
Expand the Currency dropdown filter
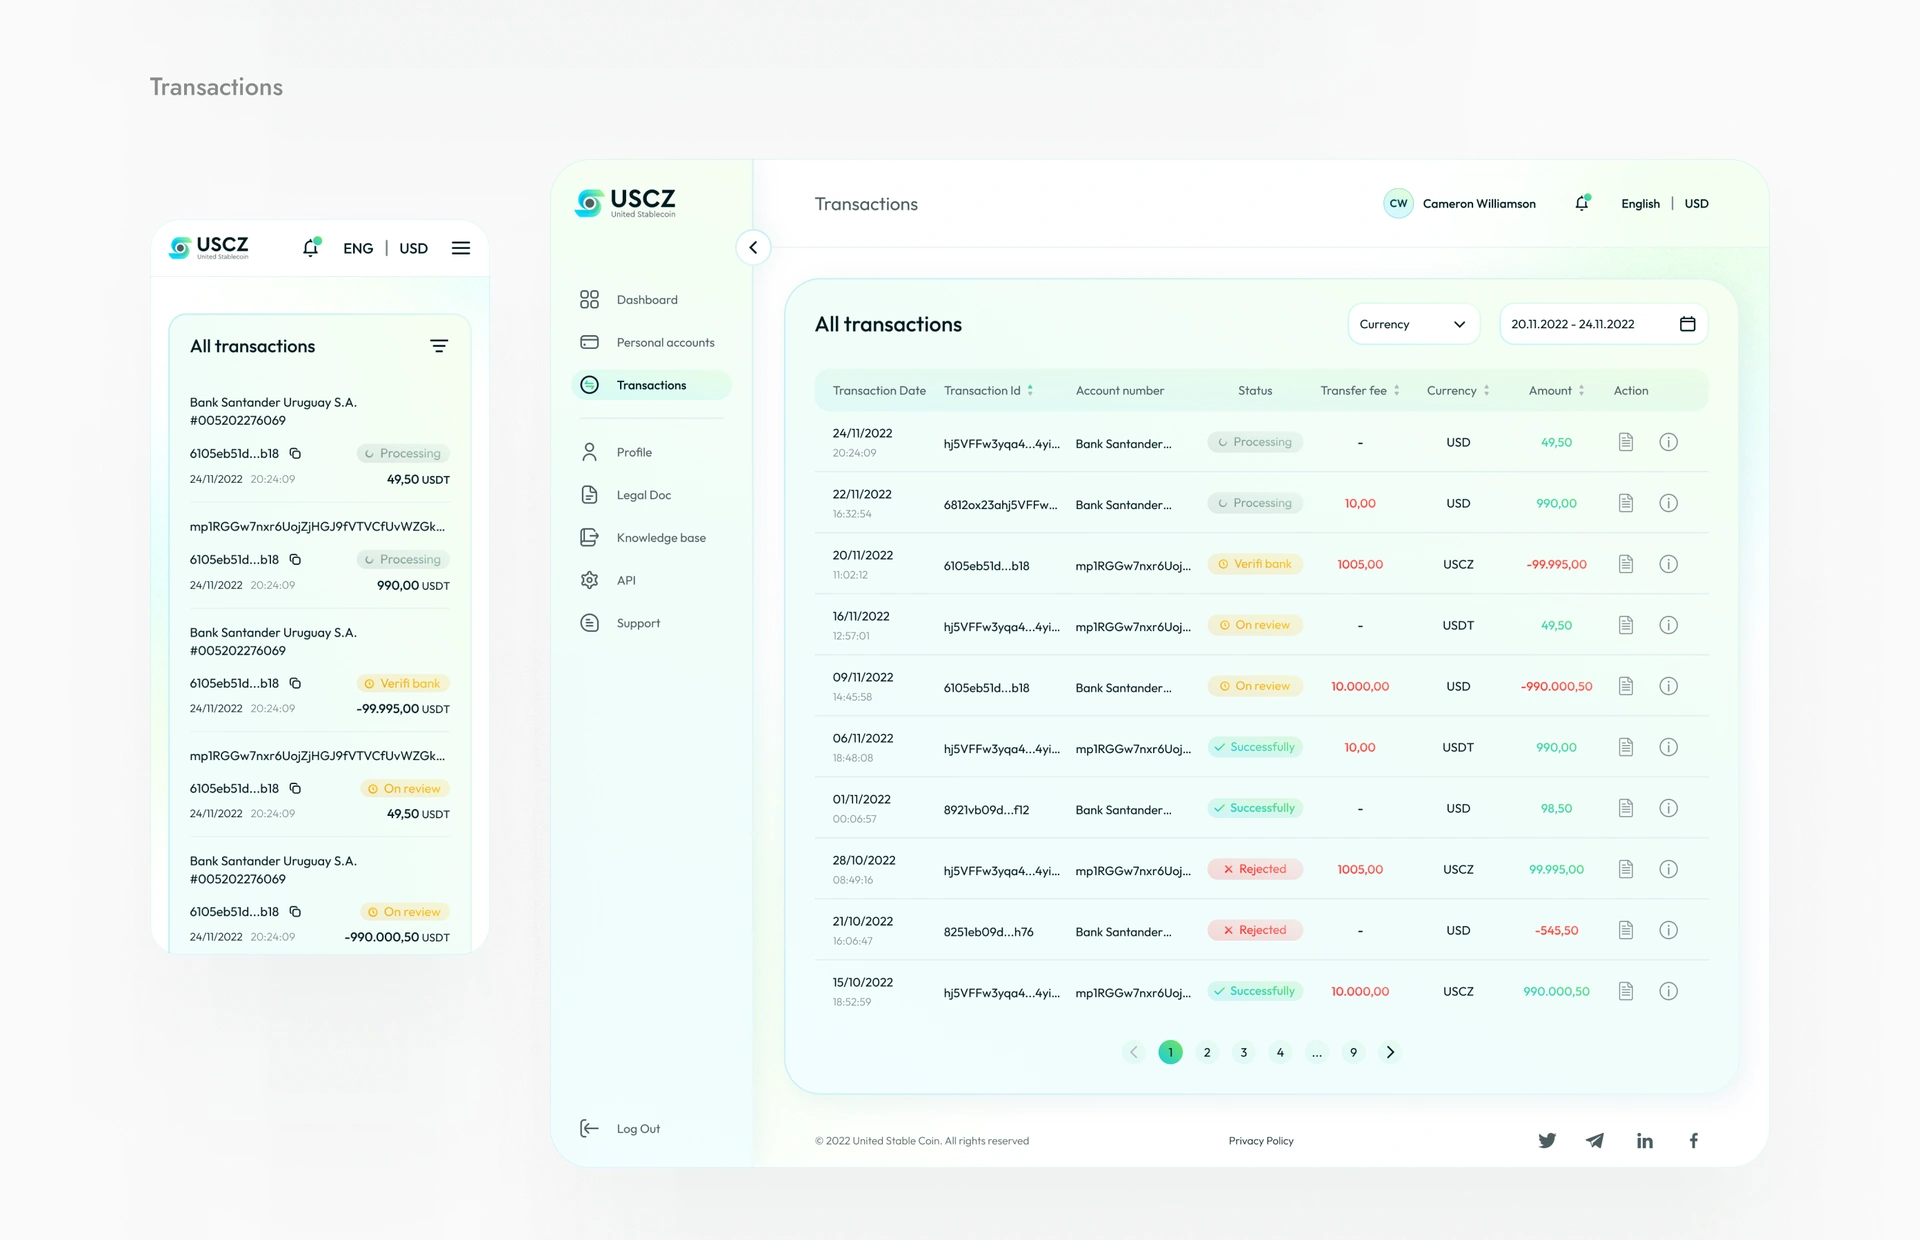click(1413, 324)
